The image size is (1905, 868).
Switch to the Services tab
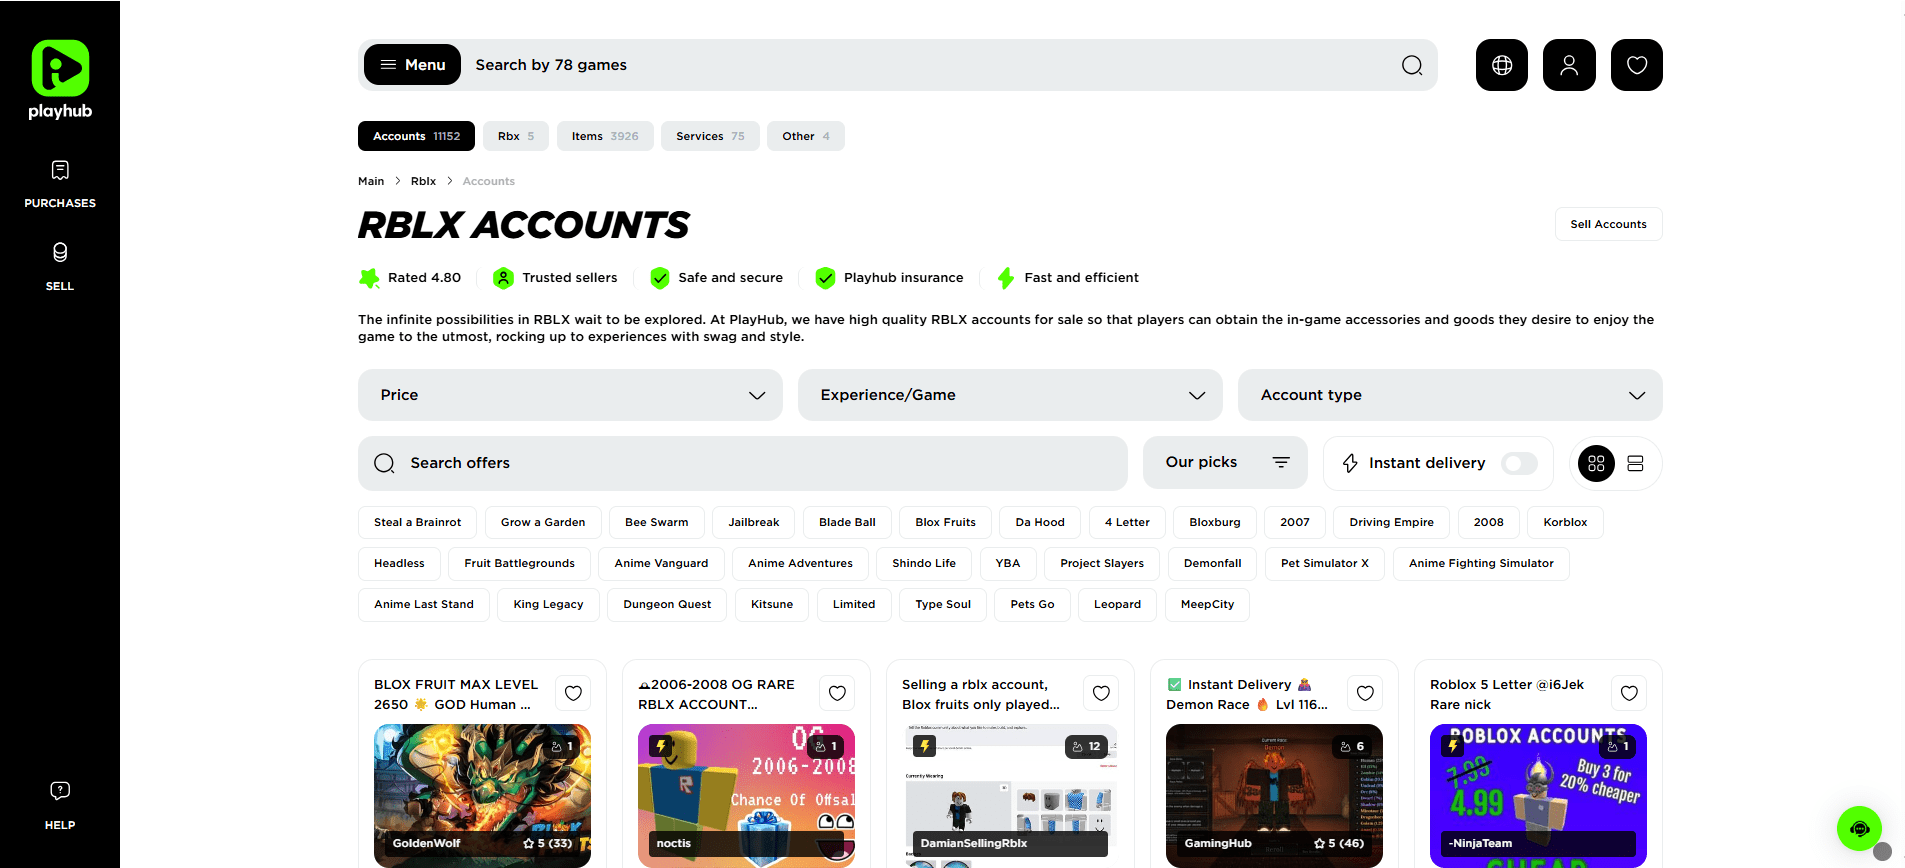click(709, 136)
